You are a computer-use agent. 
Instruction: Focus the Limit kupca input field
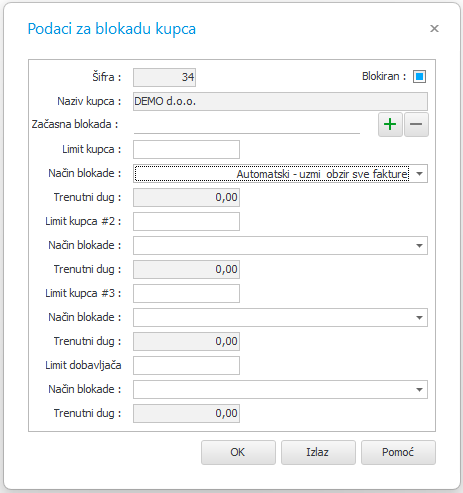(x=186, y=149)
